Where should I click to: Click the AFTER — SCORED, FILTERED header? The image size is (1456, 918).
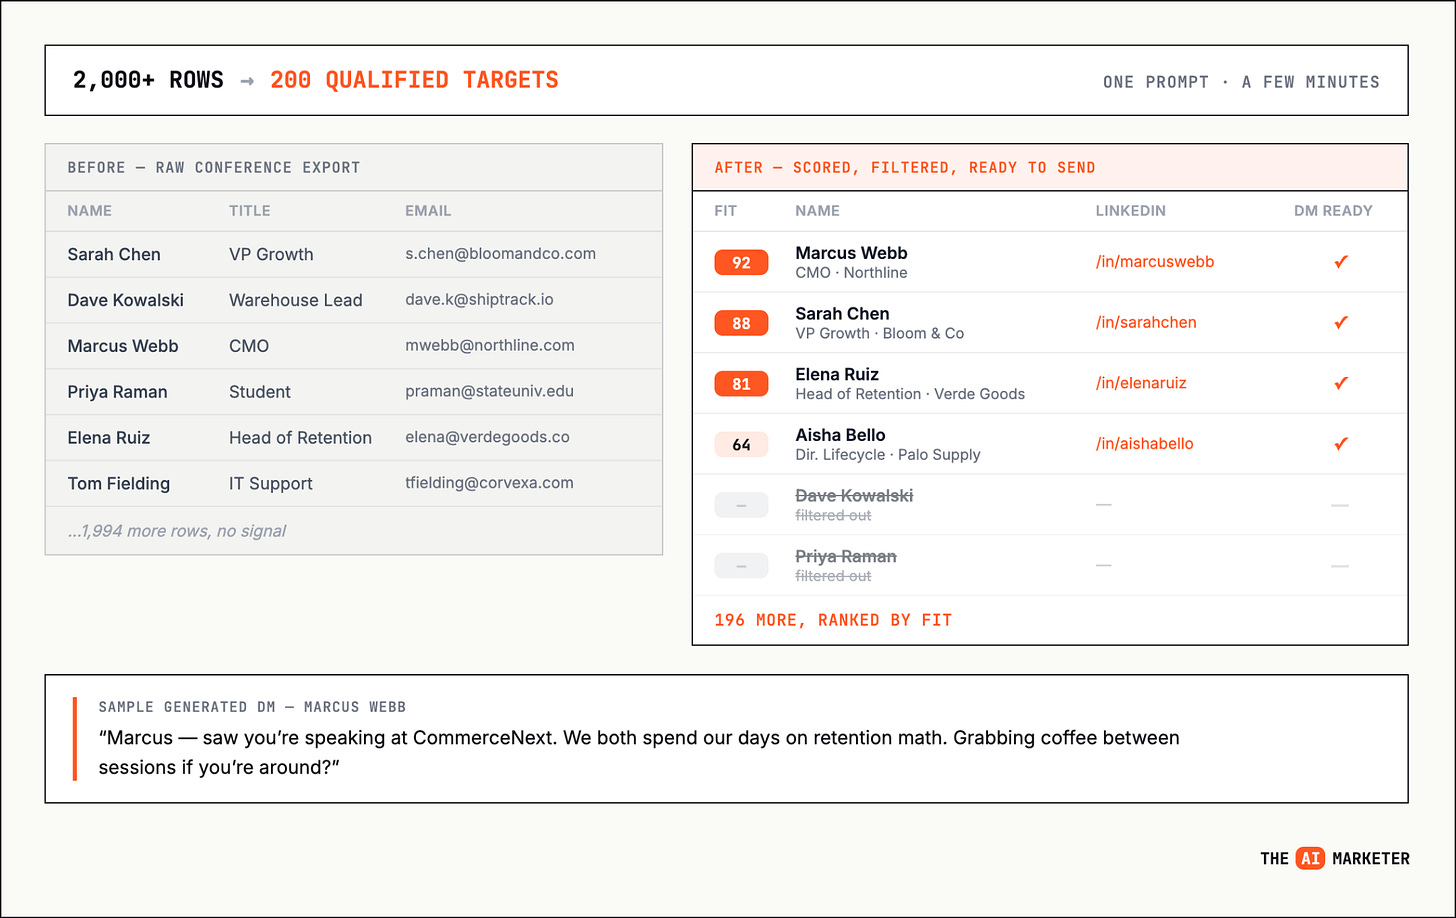click(905, 168)
